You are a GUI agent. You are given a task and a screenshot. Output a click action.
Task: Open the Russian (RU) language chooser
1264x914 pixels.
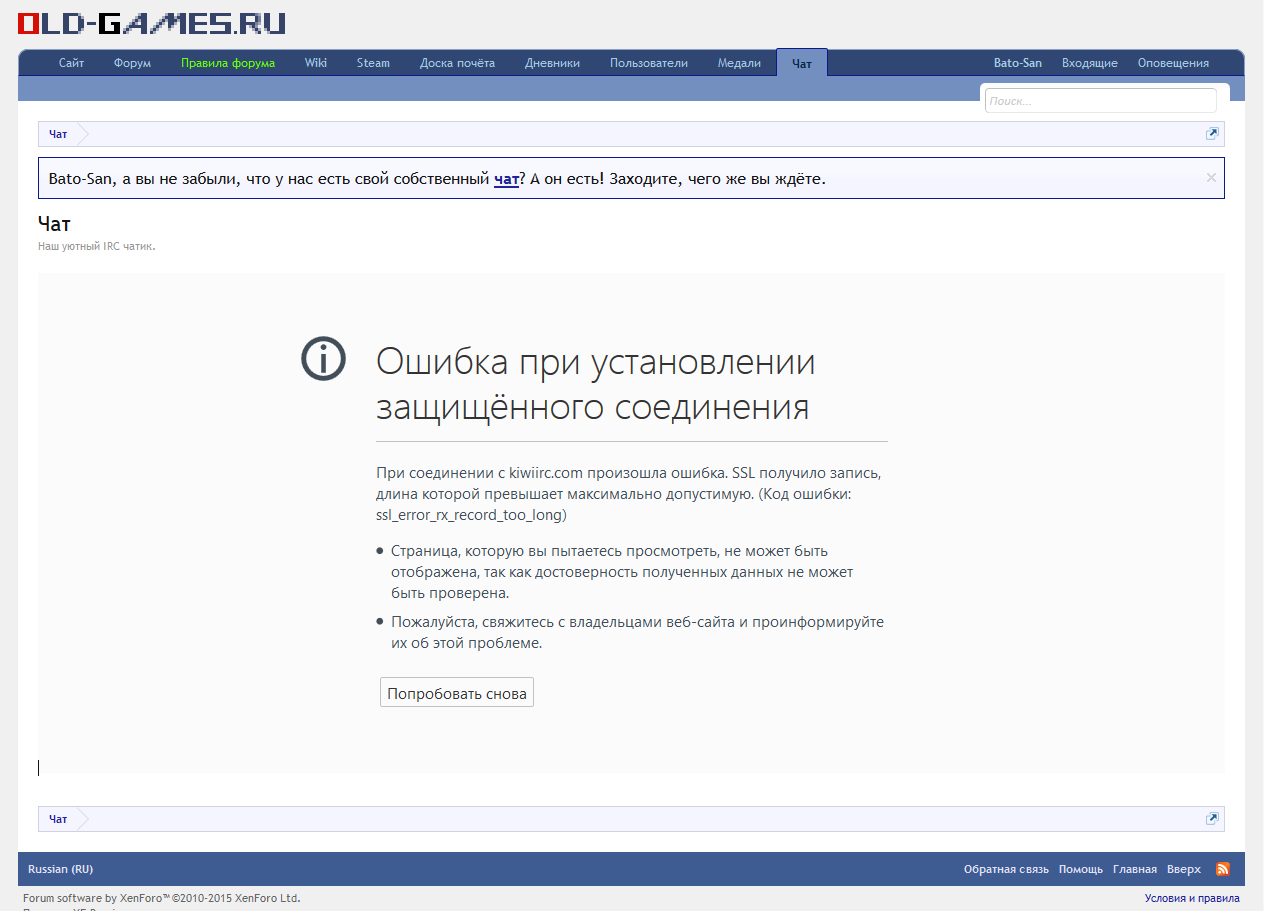tap(60, 869)
